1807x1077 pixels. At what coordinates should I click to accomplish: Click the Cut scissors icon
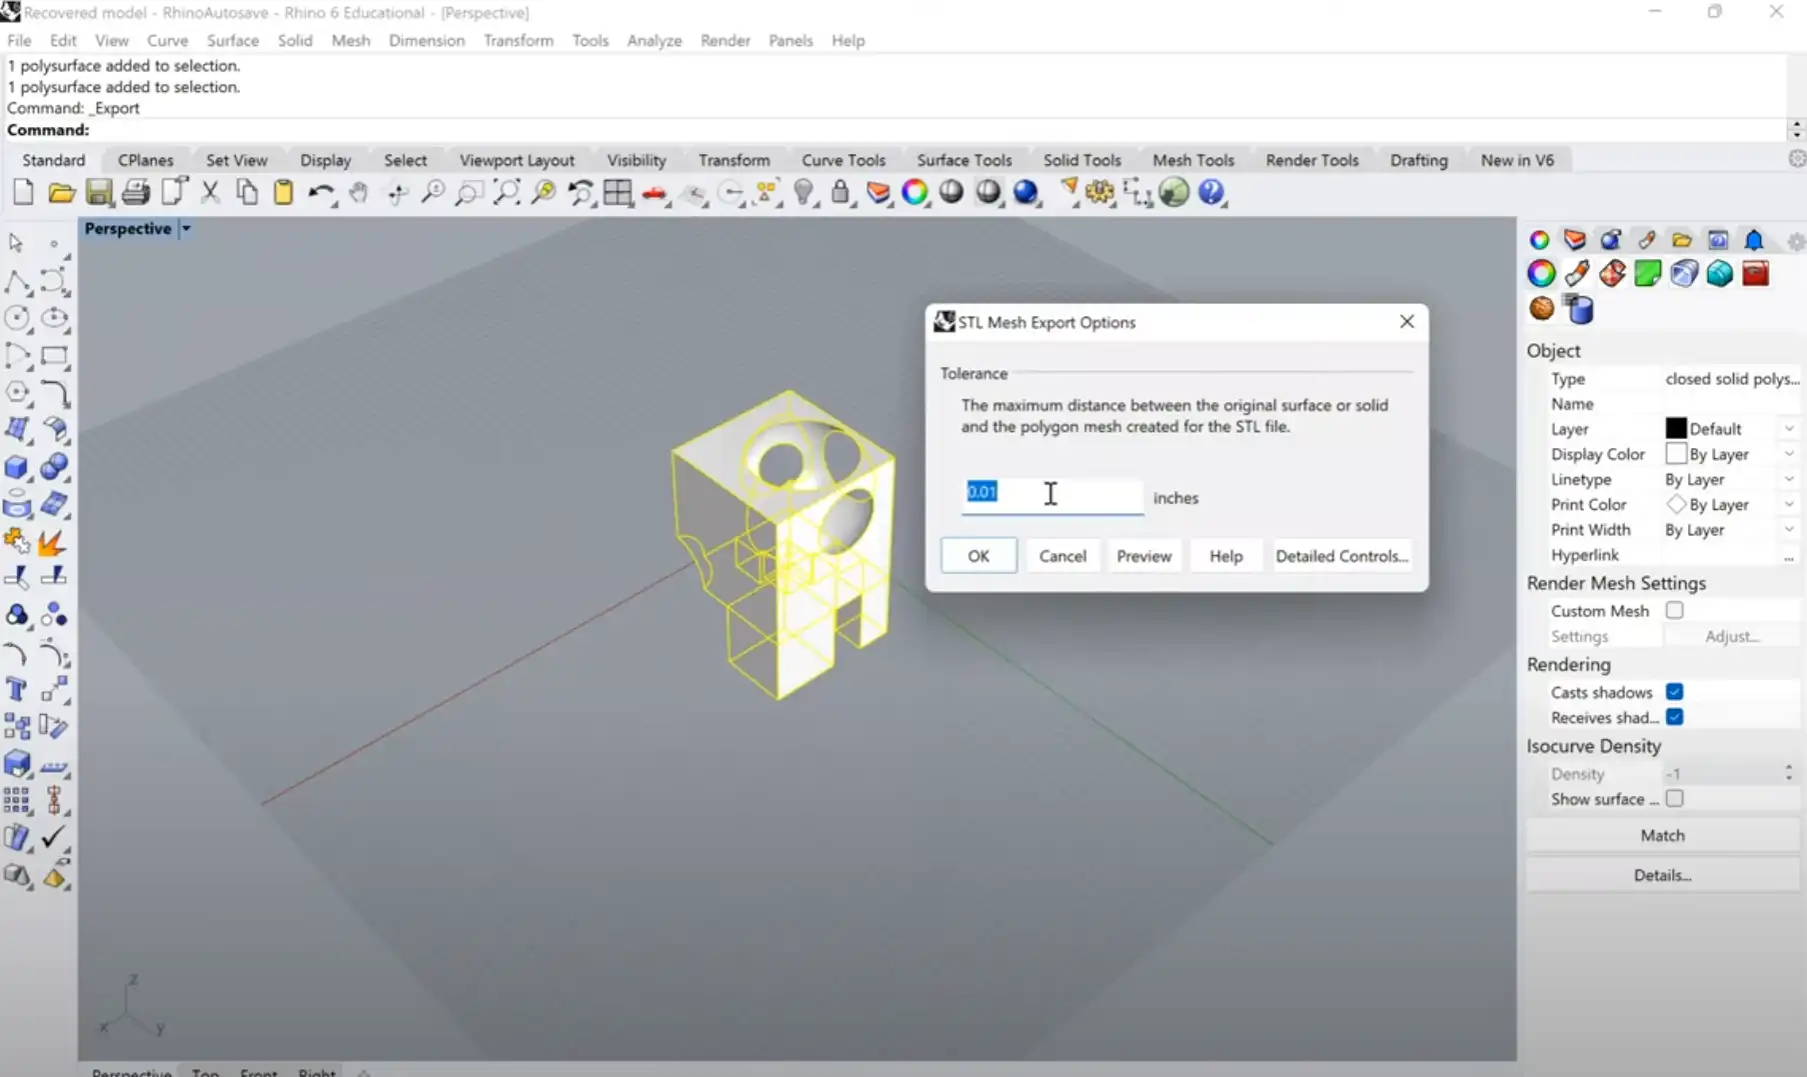coord(210,192)
